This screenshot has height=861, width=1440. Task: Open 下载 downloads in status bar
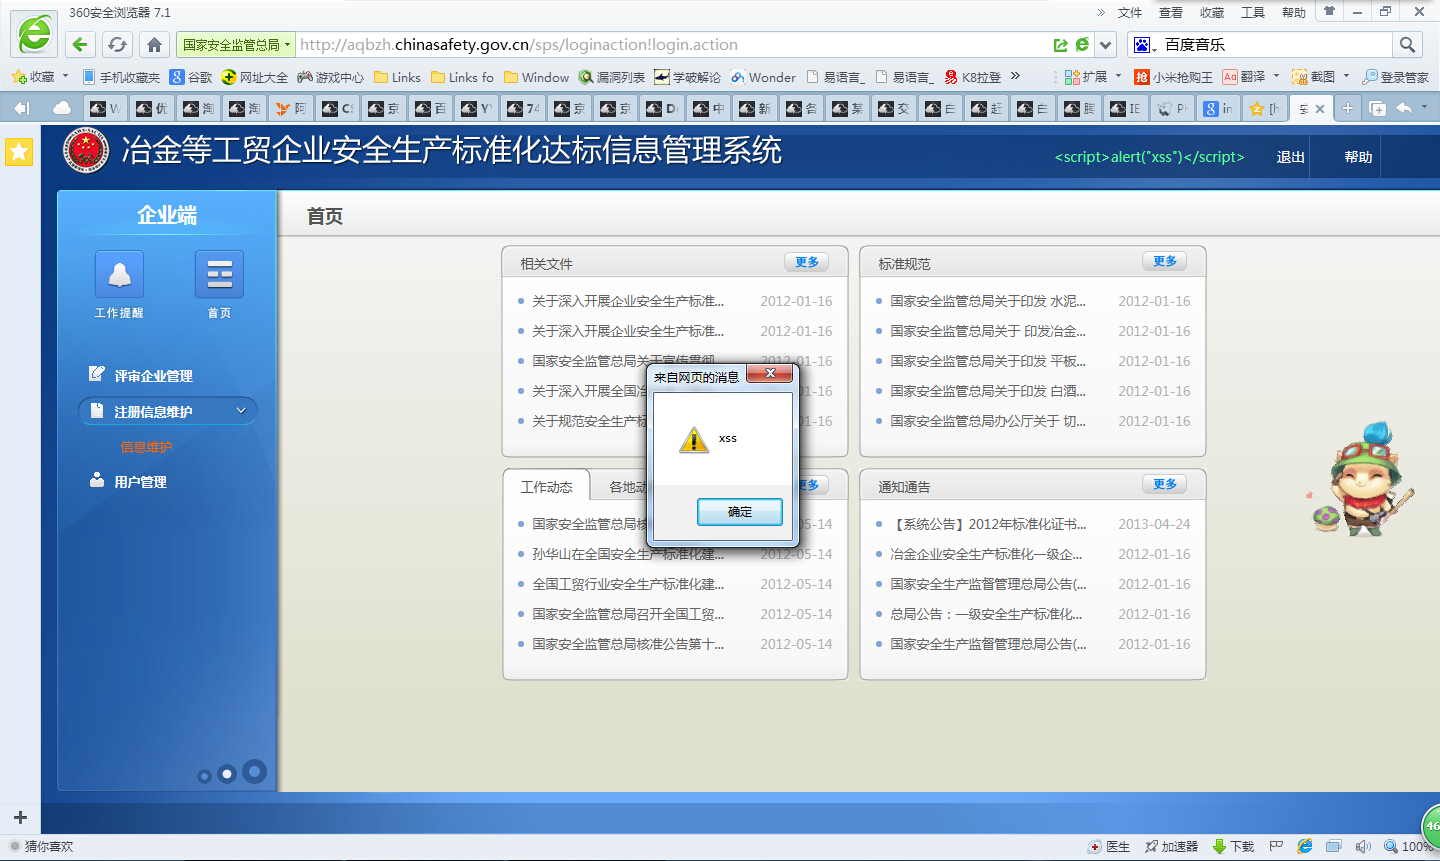coord(1233,846)
